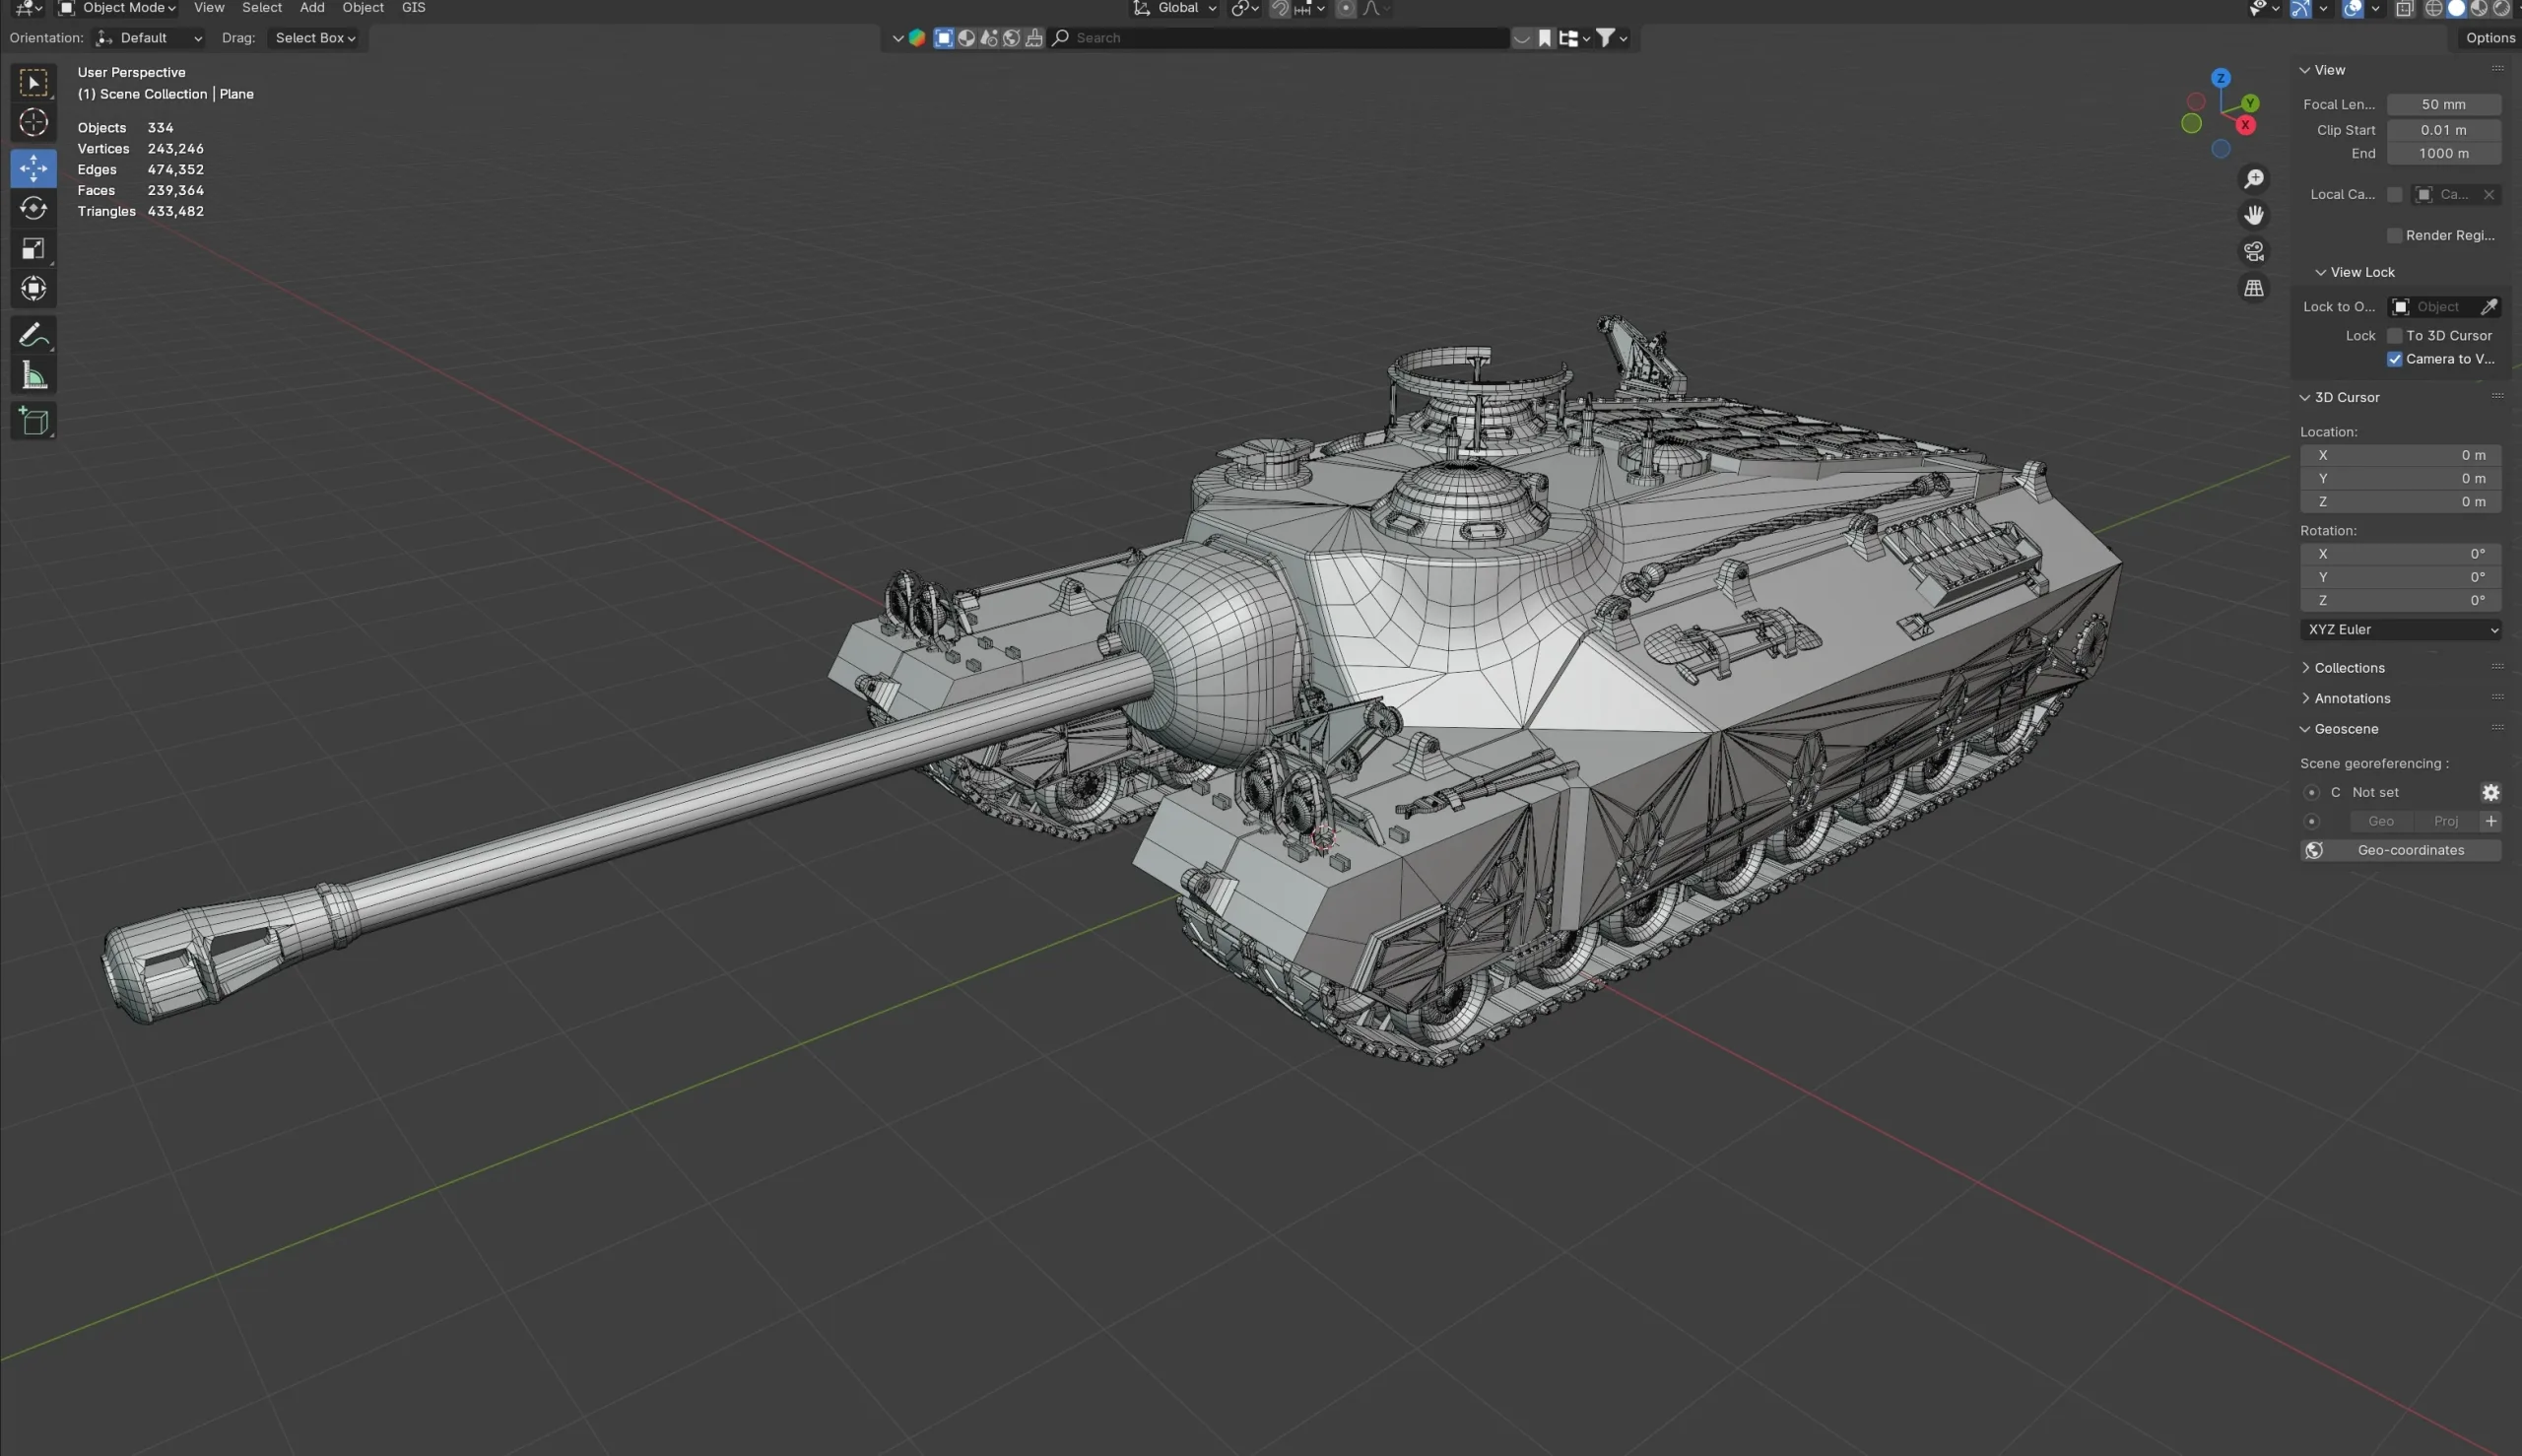The height and width of the screenshot is (1456, 2522).
Task: Select the Move tool in the toolbar
Action: (x=33, y=168)
